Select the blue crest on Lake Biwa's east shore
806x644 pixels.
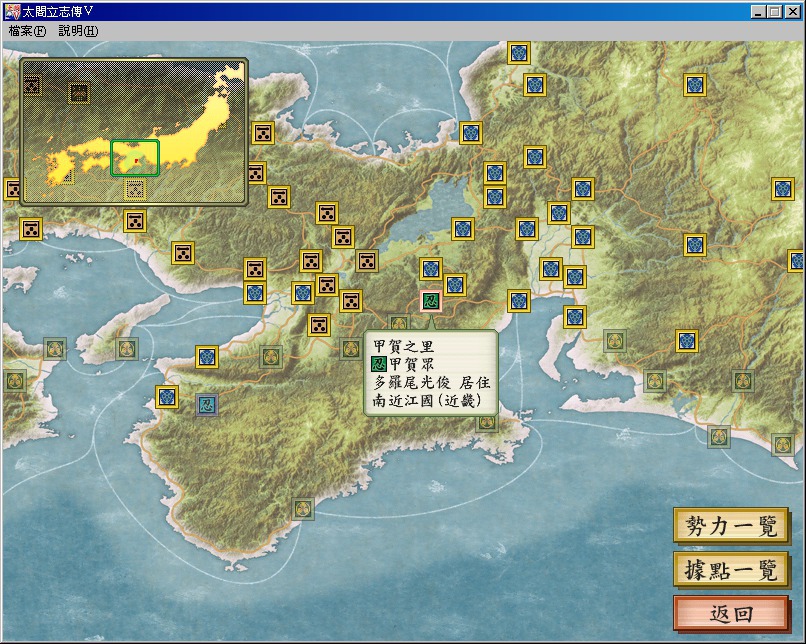click(463, 229)
